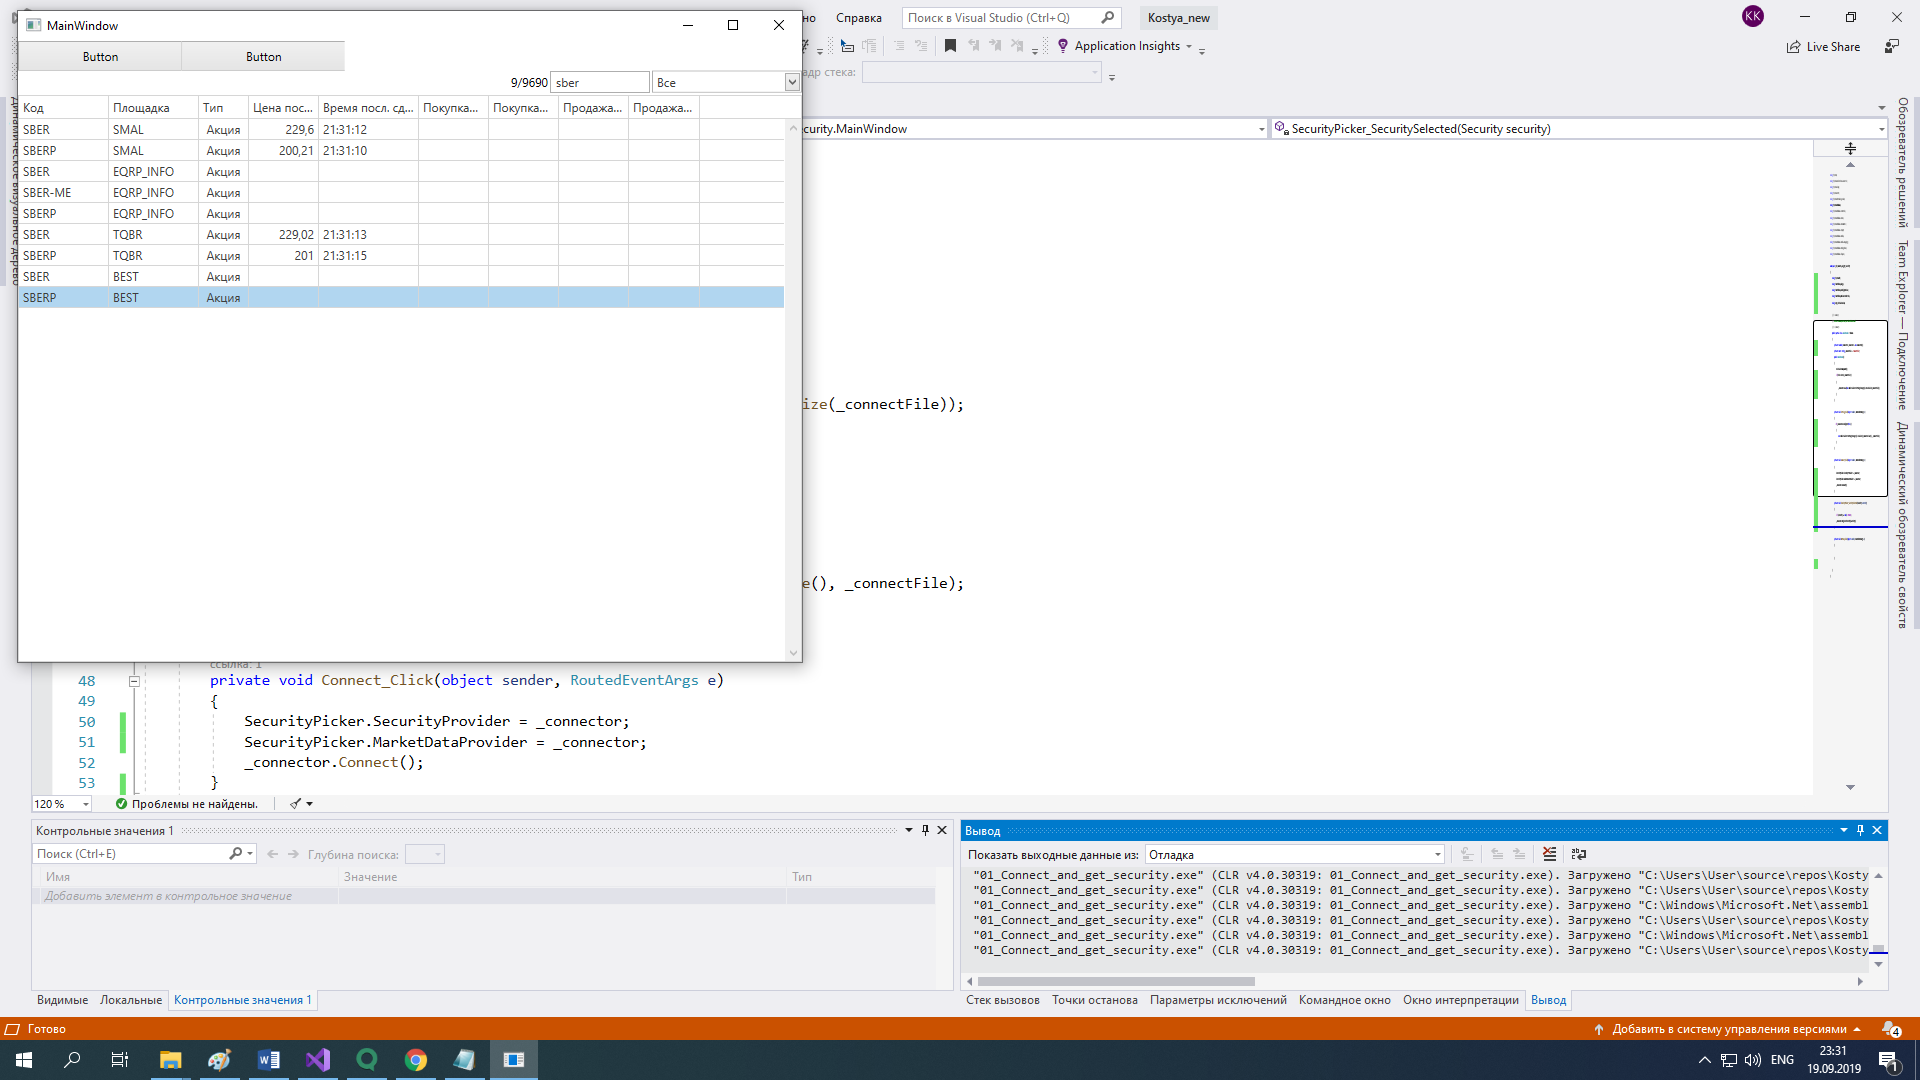Select the SBERP TQBR row
The width and height of the screenshot is (1920, 1080).
click(x=401, y=256)
